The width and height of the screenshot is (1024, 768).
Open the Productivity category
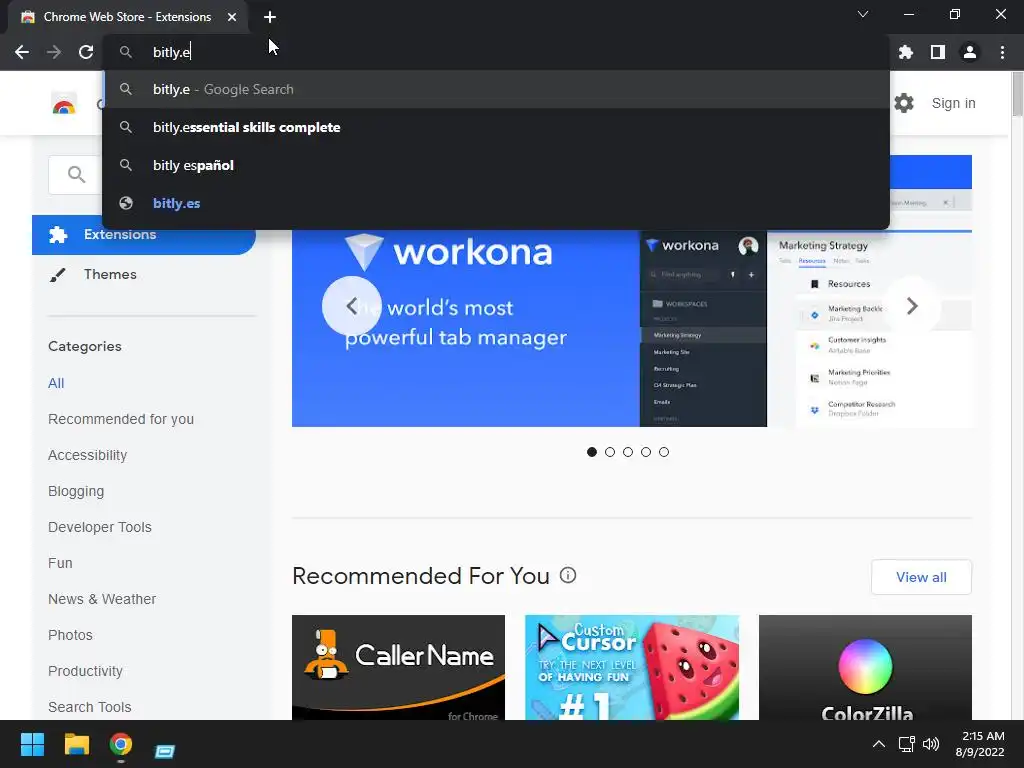(x=86, y=671)
